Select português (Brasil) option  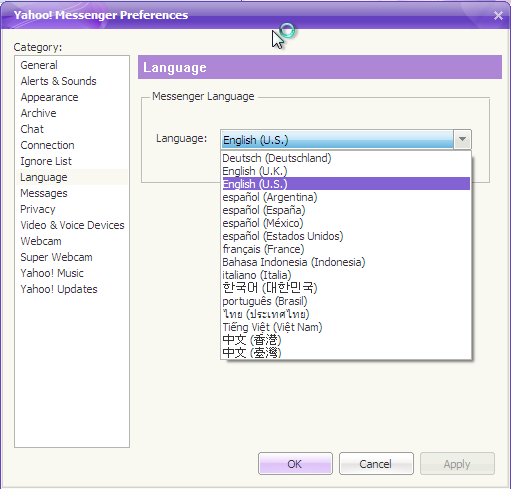(x=346, y=301)
